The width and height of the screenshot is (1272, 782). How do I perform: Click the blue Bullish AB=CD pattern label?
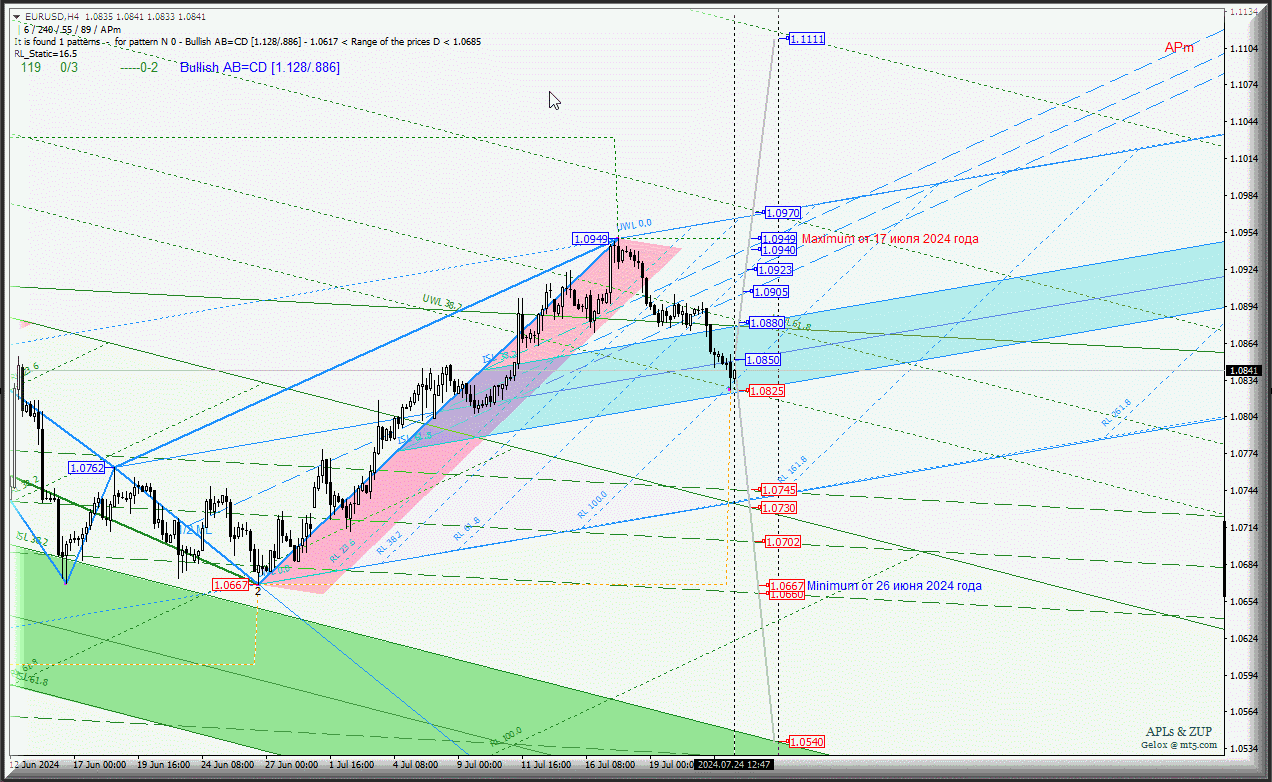coord(259,68)
